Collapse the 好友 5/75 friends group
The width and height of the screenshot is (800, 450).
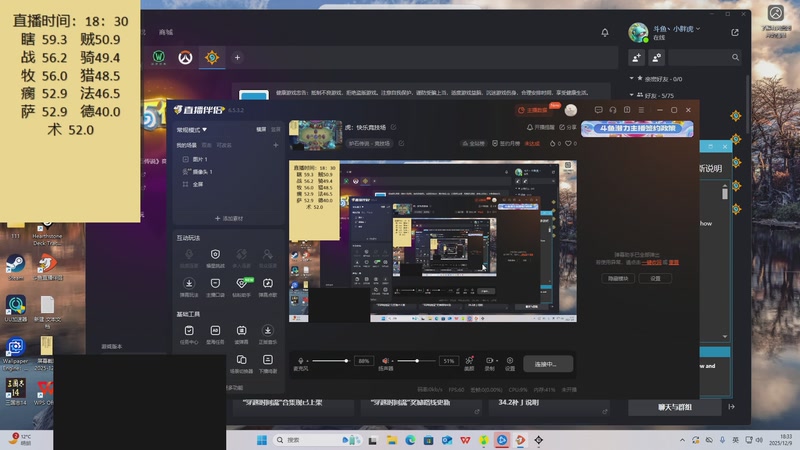click(x=631, y=95)
